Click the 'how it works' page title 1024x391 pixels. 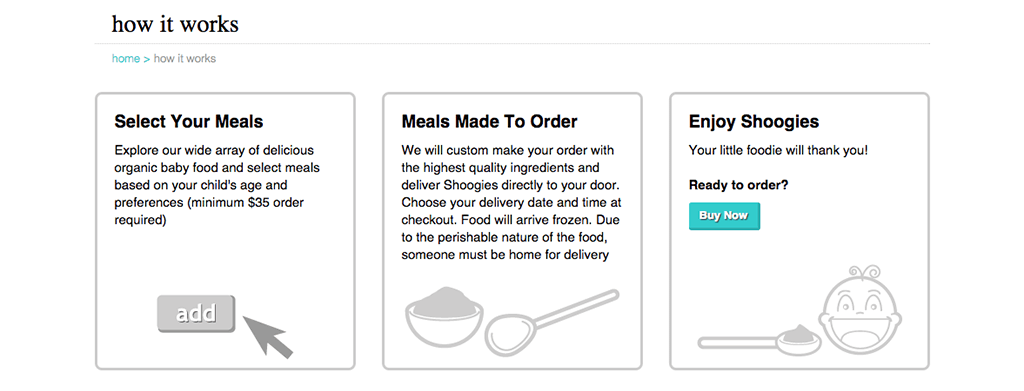tap(175, 24)
